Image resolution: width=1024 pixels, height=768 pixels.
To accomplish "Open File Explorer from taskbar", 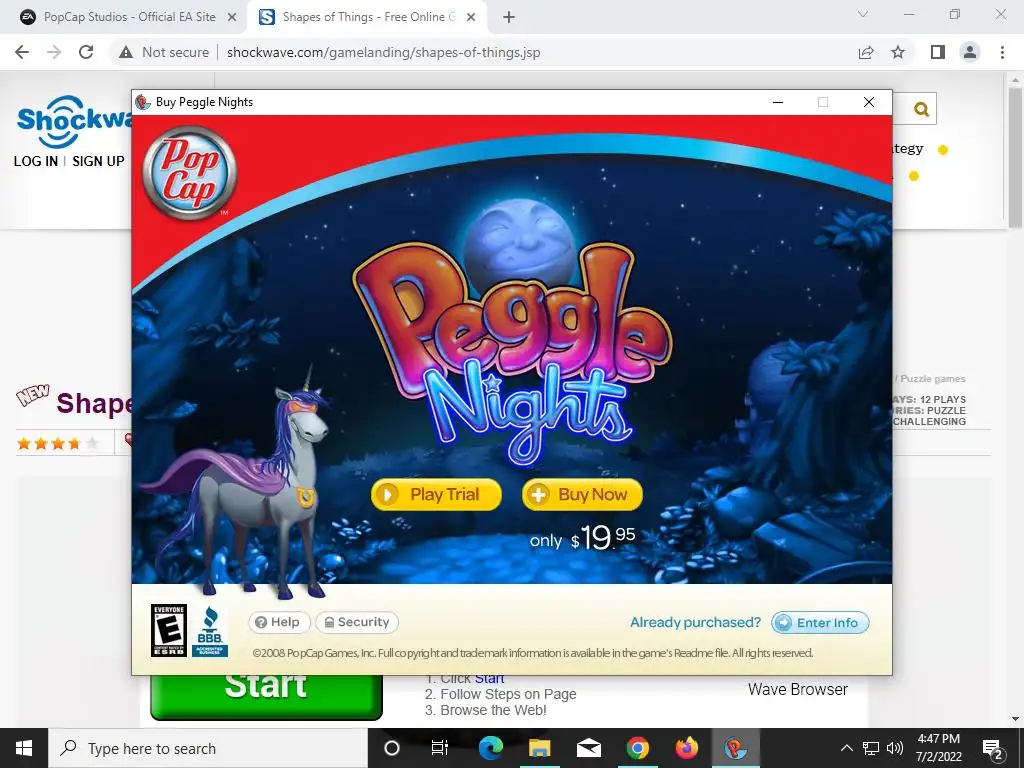I will [x=539, y=748].
